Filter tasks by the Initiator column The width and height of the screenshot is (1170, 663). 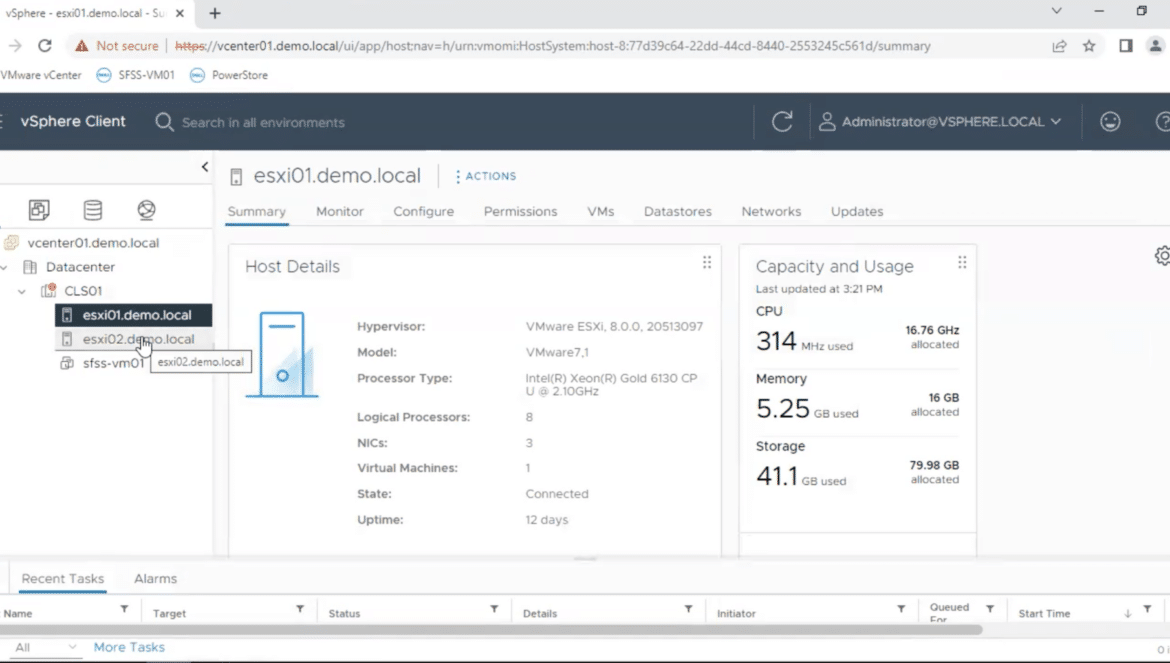tap(901, 609)
